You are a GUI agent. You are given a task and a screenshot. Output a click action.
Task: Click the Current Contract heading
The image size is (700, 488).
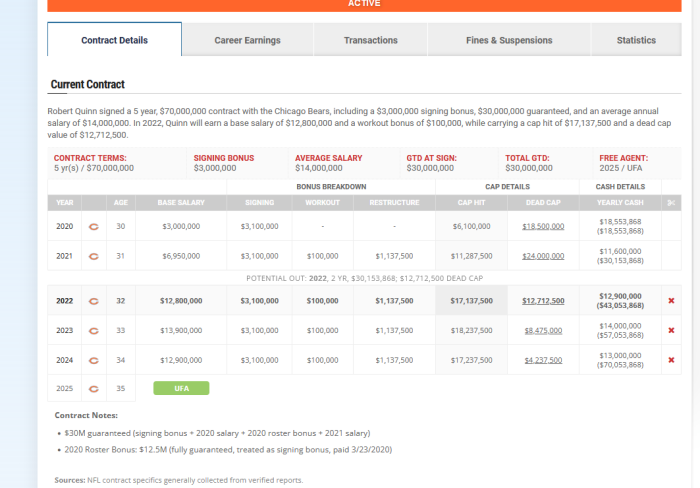point(88,84)
